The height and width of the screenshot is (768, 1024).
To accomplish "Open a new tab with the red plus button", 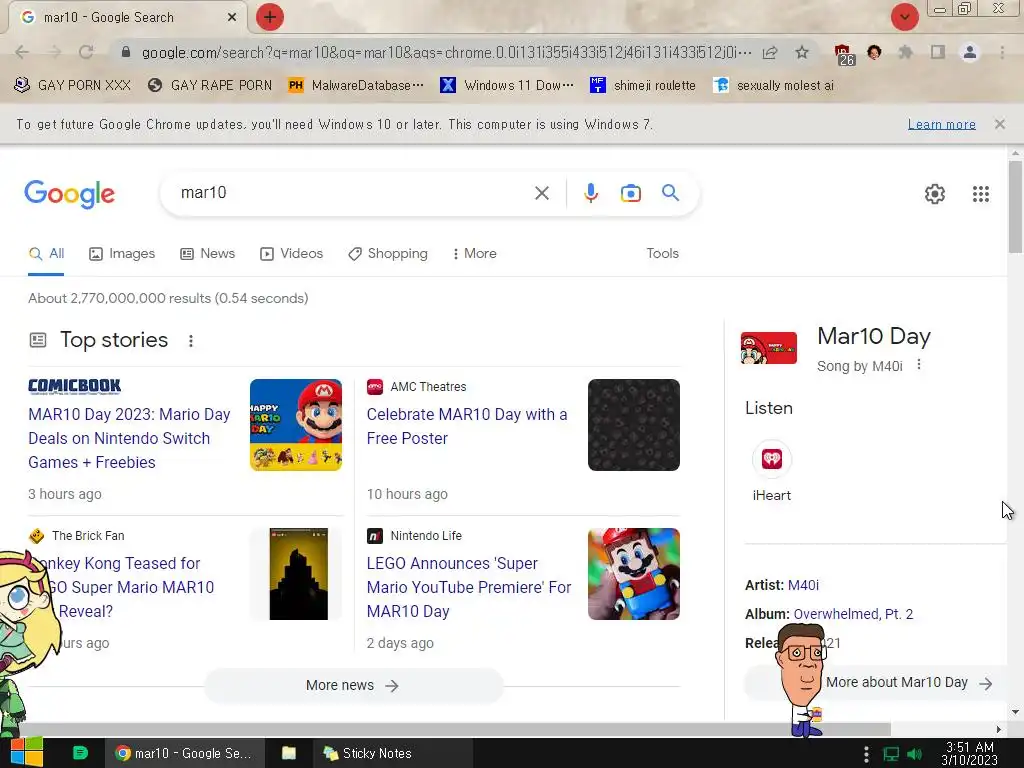I will click(x=270, y=17).
